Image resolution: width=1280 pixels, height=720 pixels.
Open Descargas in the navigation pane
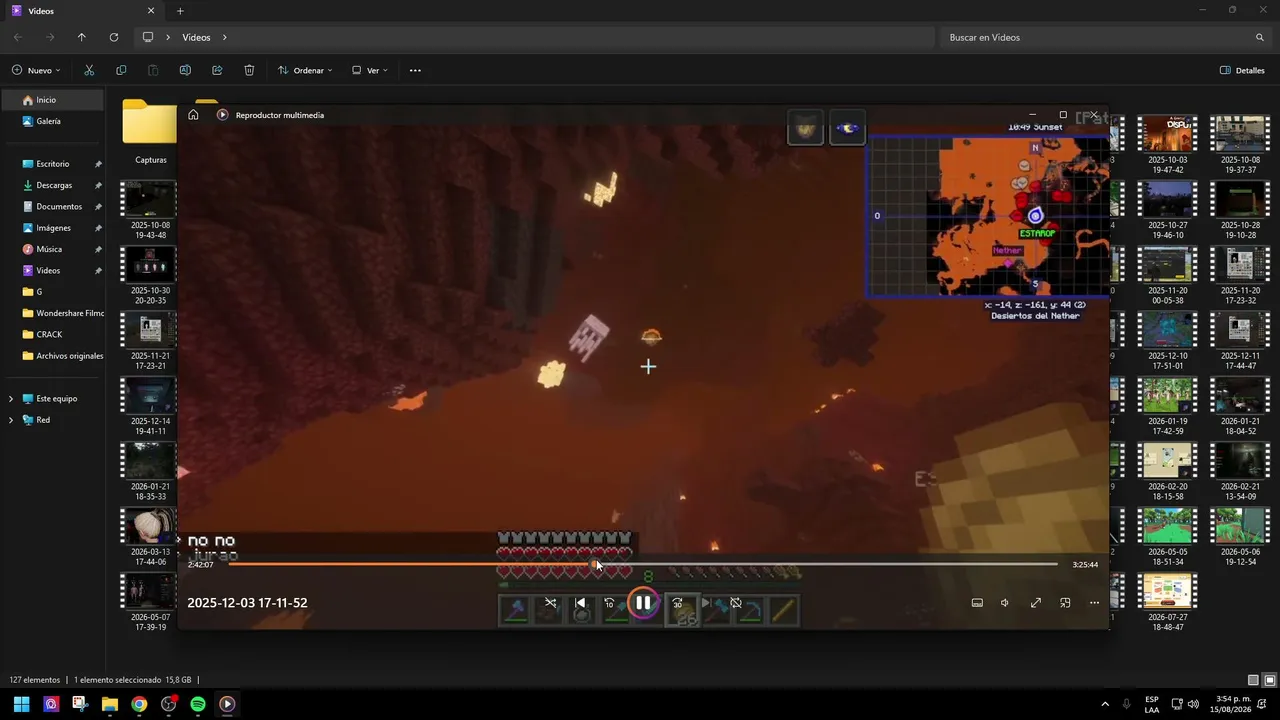pyautogui.click(x=52, y=185)
